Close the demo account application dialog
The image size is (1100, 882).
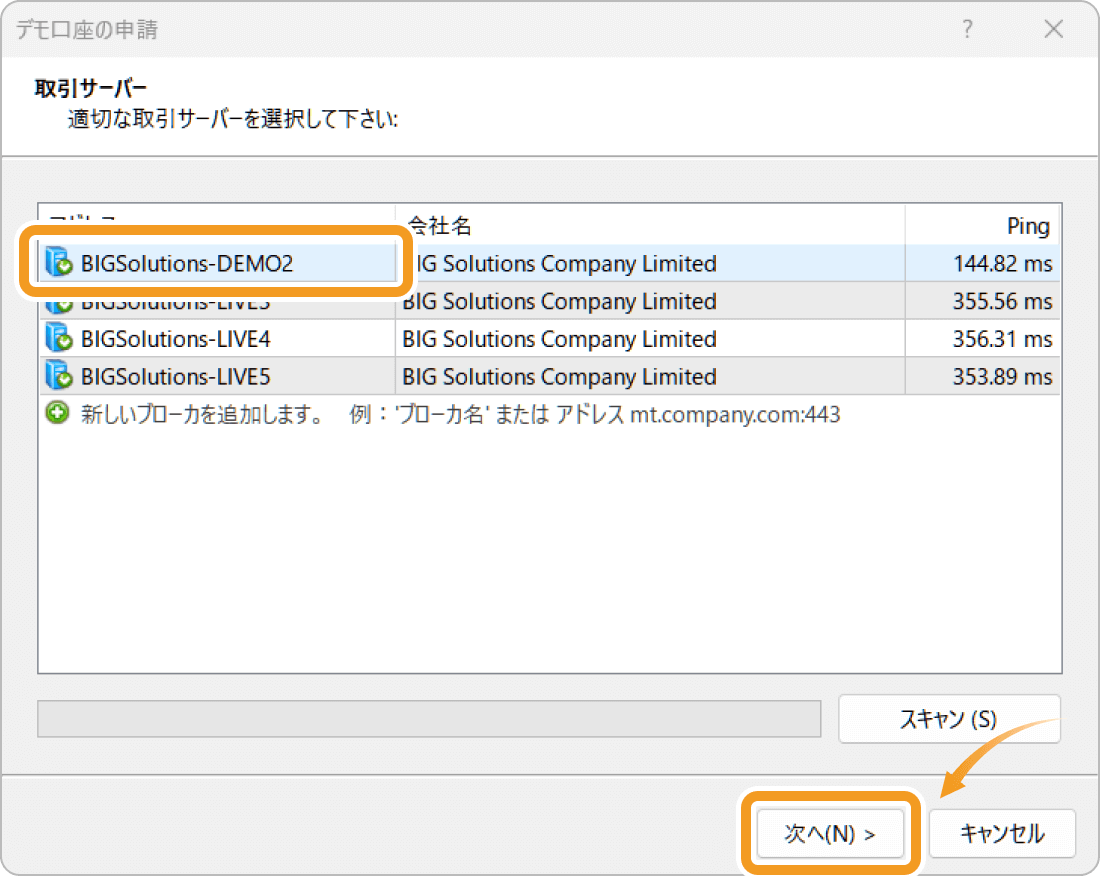(x=1053, y=29)
